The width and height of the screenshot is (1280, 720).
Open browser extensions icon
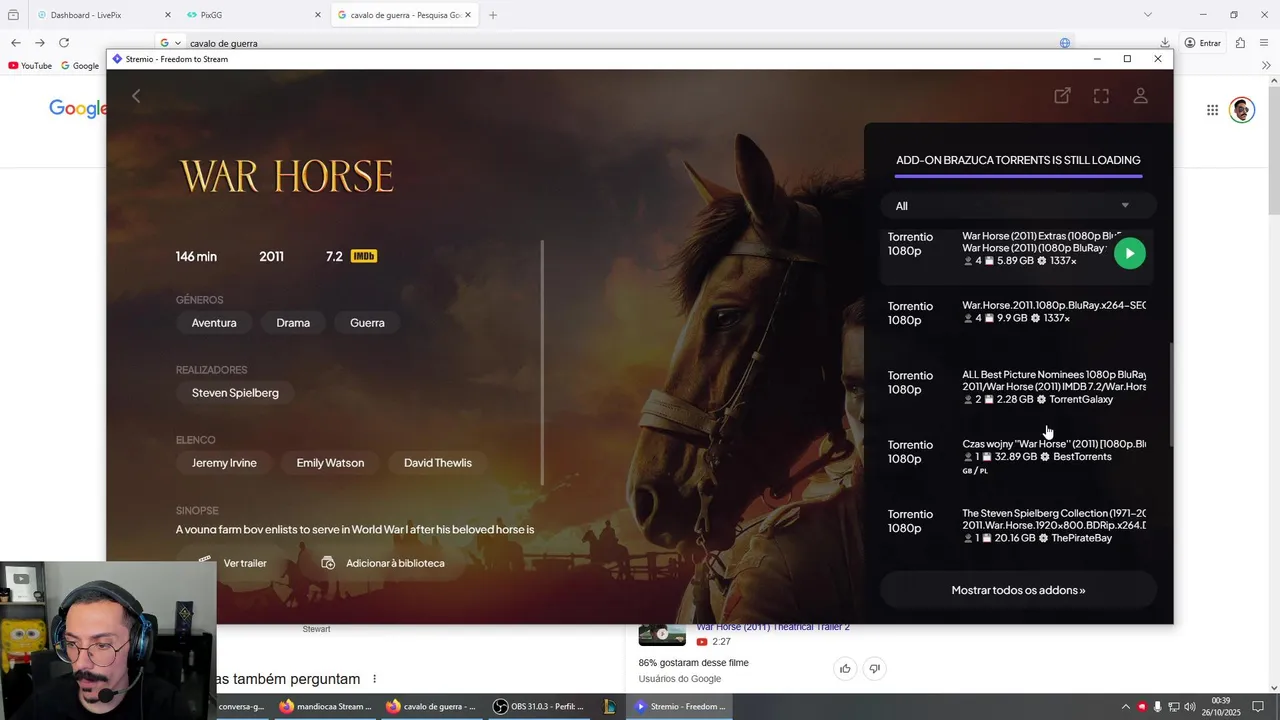[1240, 43]
